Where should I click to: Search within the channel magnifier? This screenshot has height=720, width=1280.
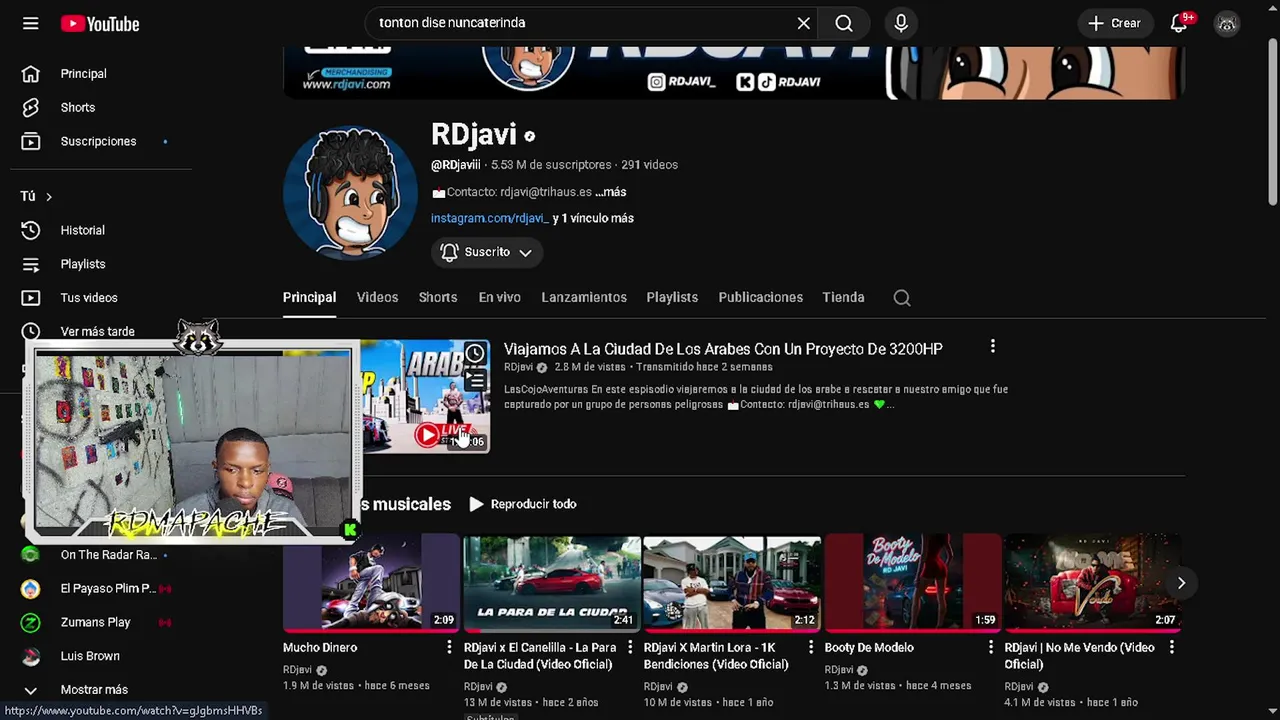coord(902,297)
